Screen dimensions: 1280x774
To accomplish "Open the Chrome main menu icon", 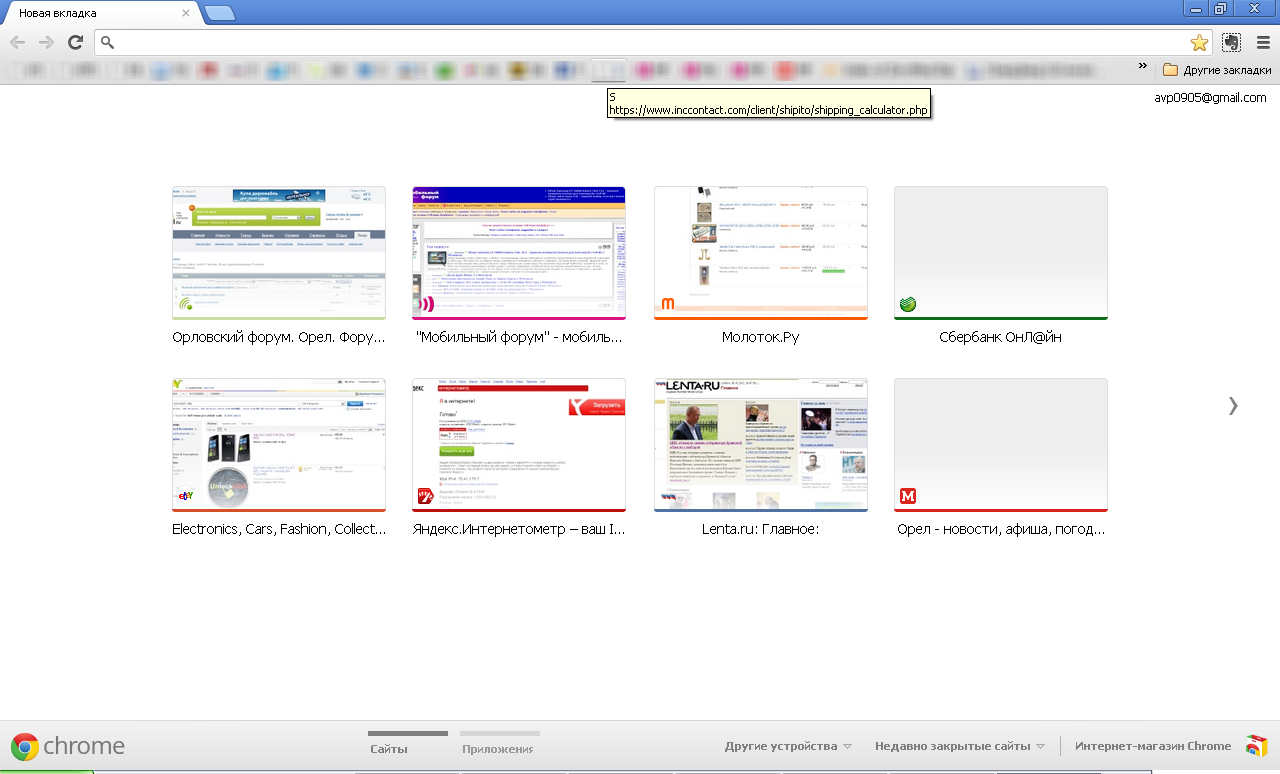I will (1263, 42).
